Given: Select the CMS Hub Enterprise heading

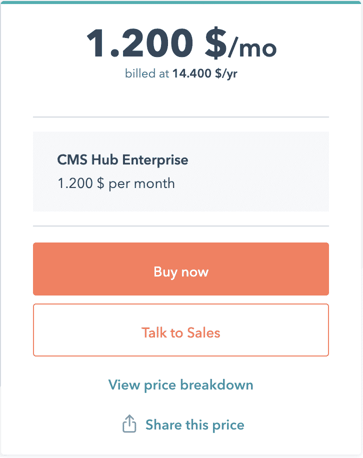Looking at the screenshot, I should click(x=123, y=160).
